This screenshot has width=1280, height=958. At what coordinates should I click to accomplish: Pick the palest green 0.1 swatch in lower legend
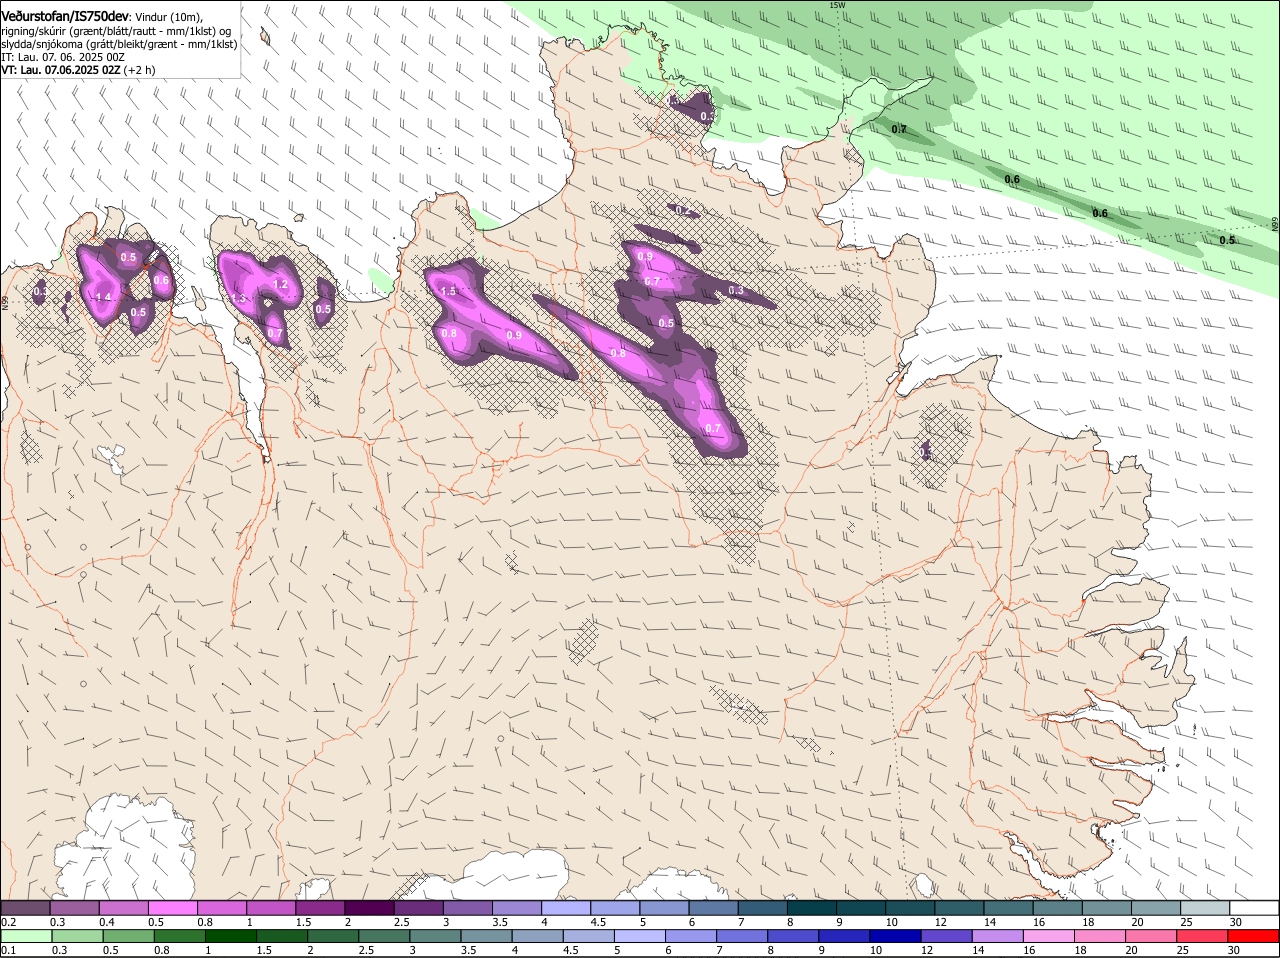coord(26,936)
